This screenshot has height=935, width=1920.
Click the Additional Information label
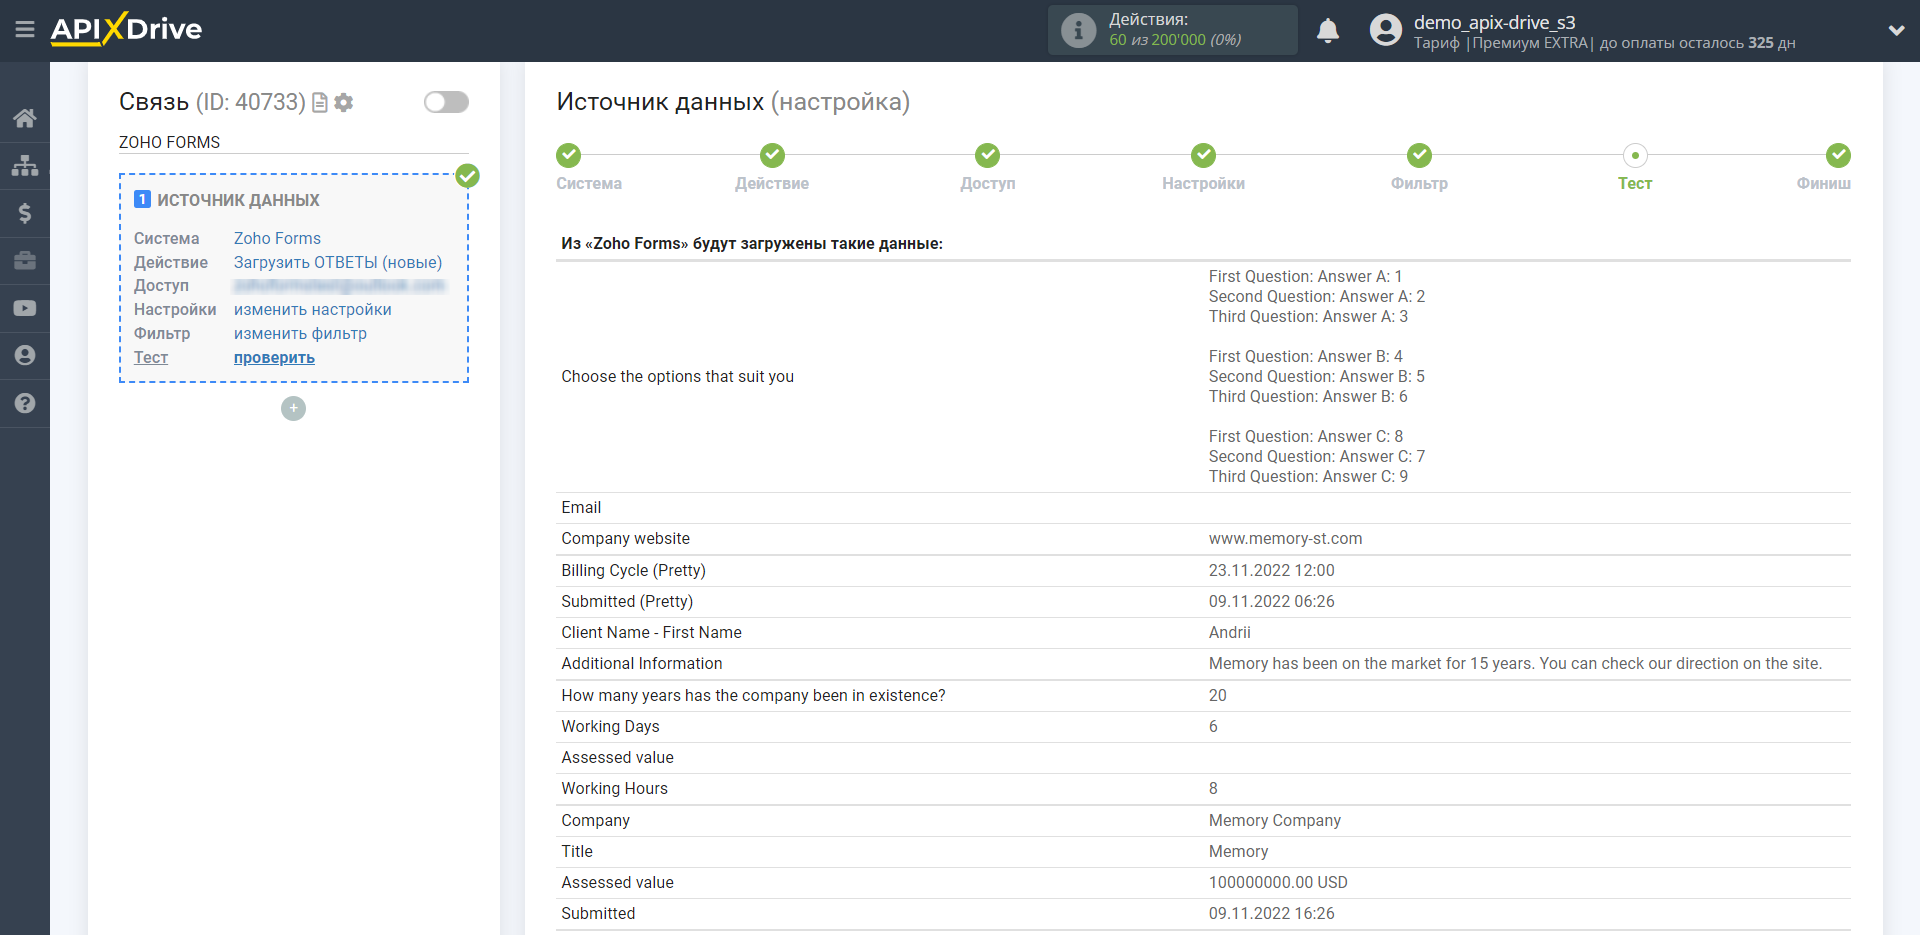tap(641, 663)
